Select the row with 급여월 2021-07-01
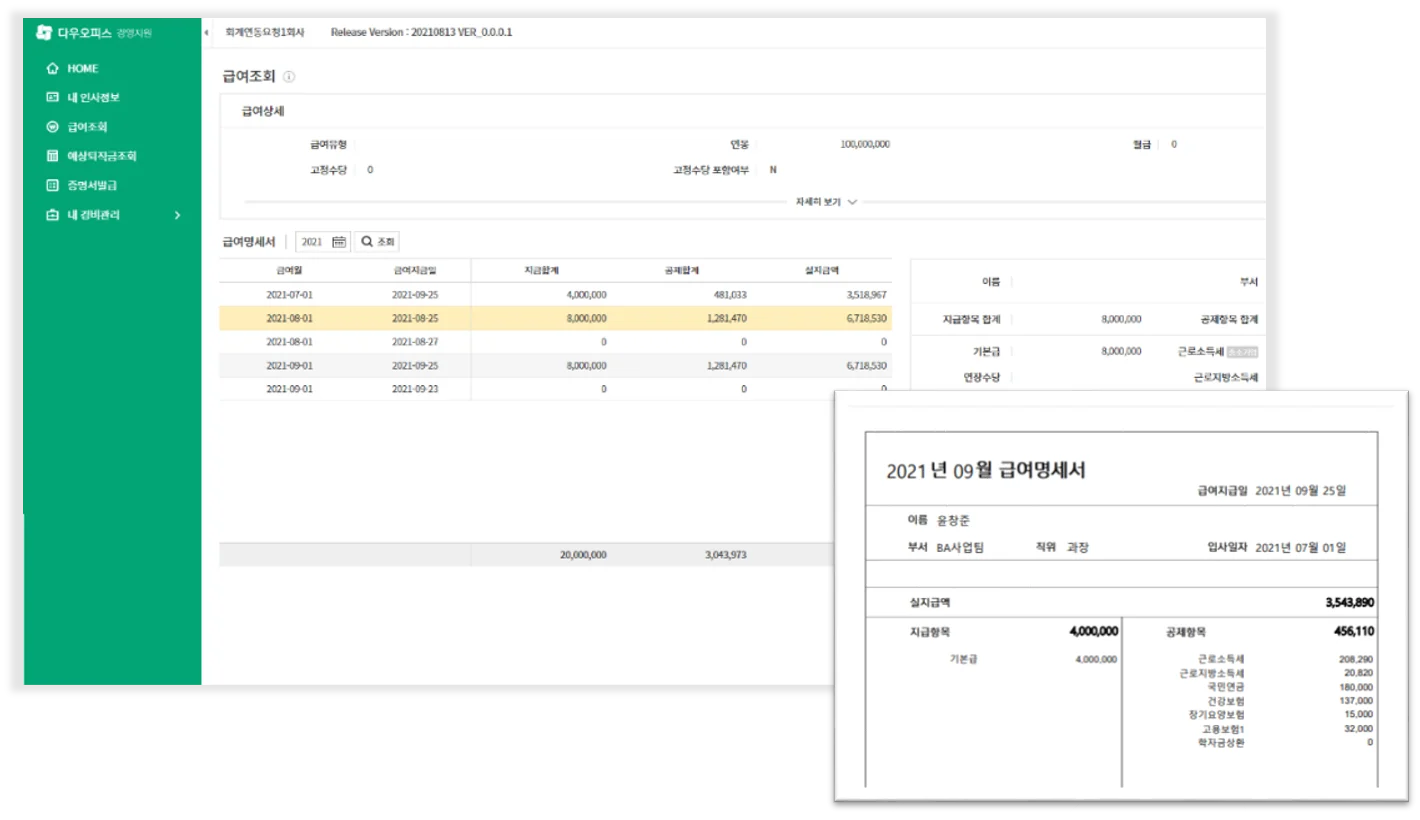This screenshot has width=1420, height=820. pos(555,295)
